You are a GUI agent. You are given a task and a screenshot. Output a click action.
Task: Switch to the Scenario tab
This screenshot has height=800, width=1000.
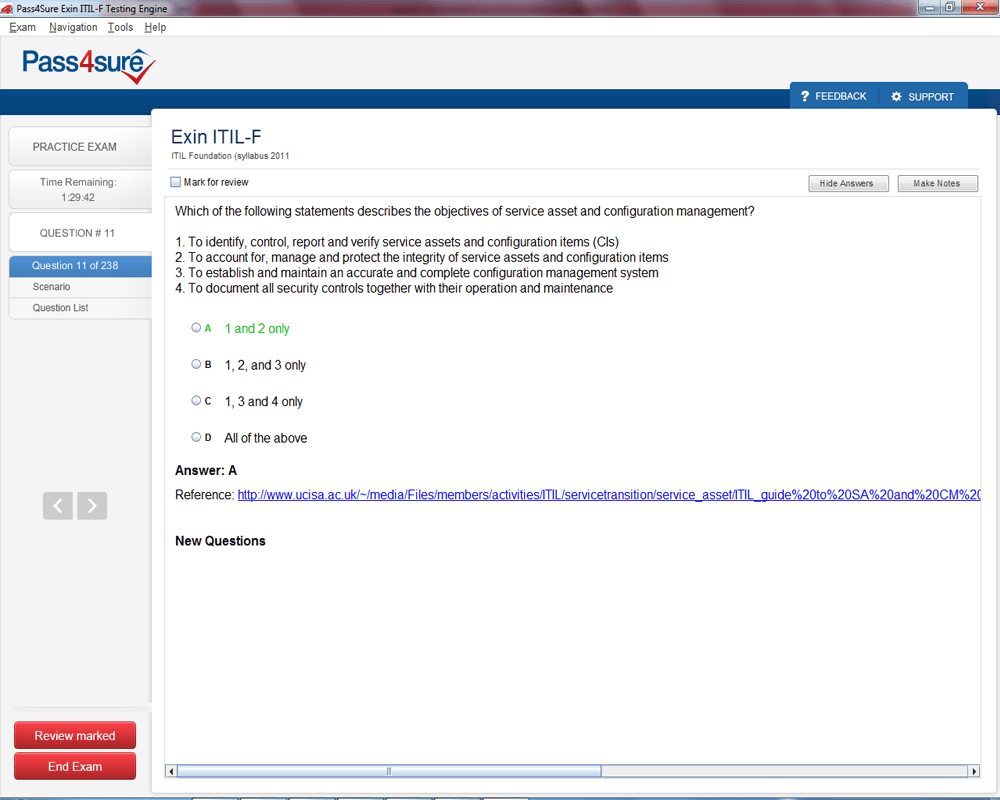pos(80,287)
